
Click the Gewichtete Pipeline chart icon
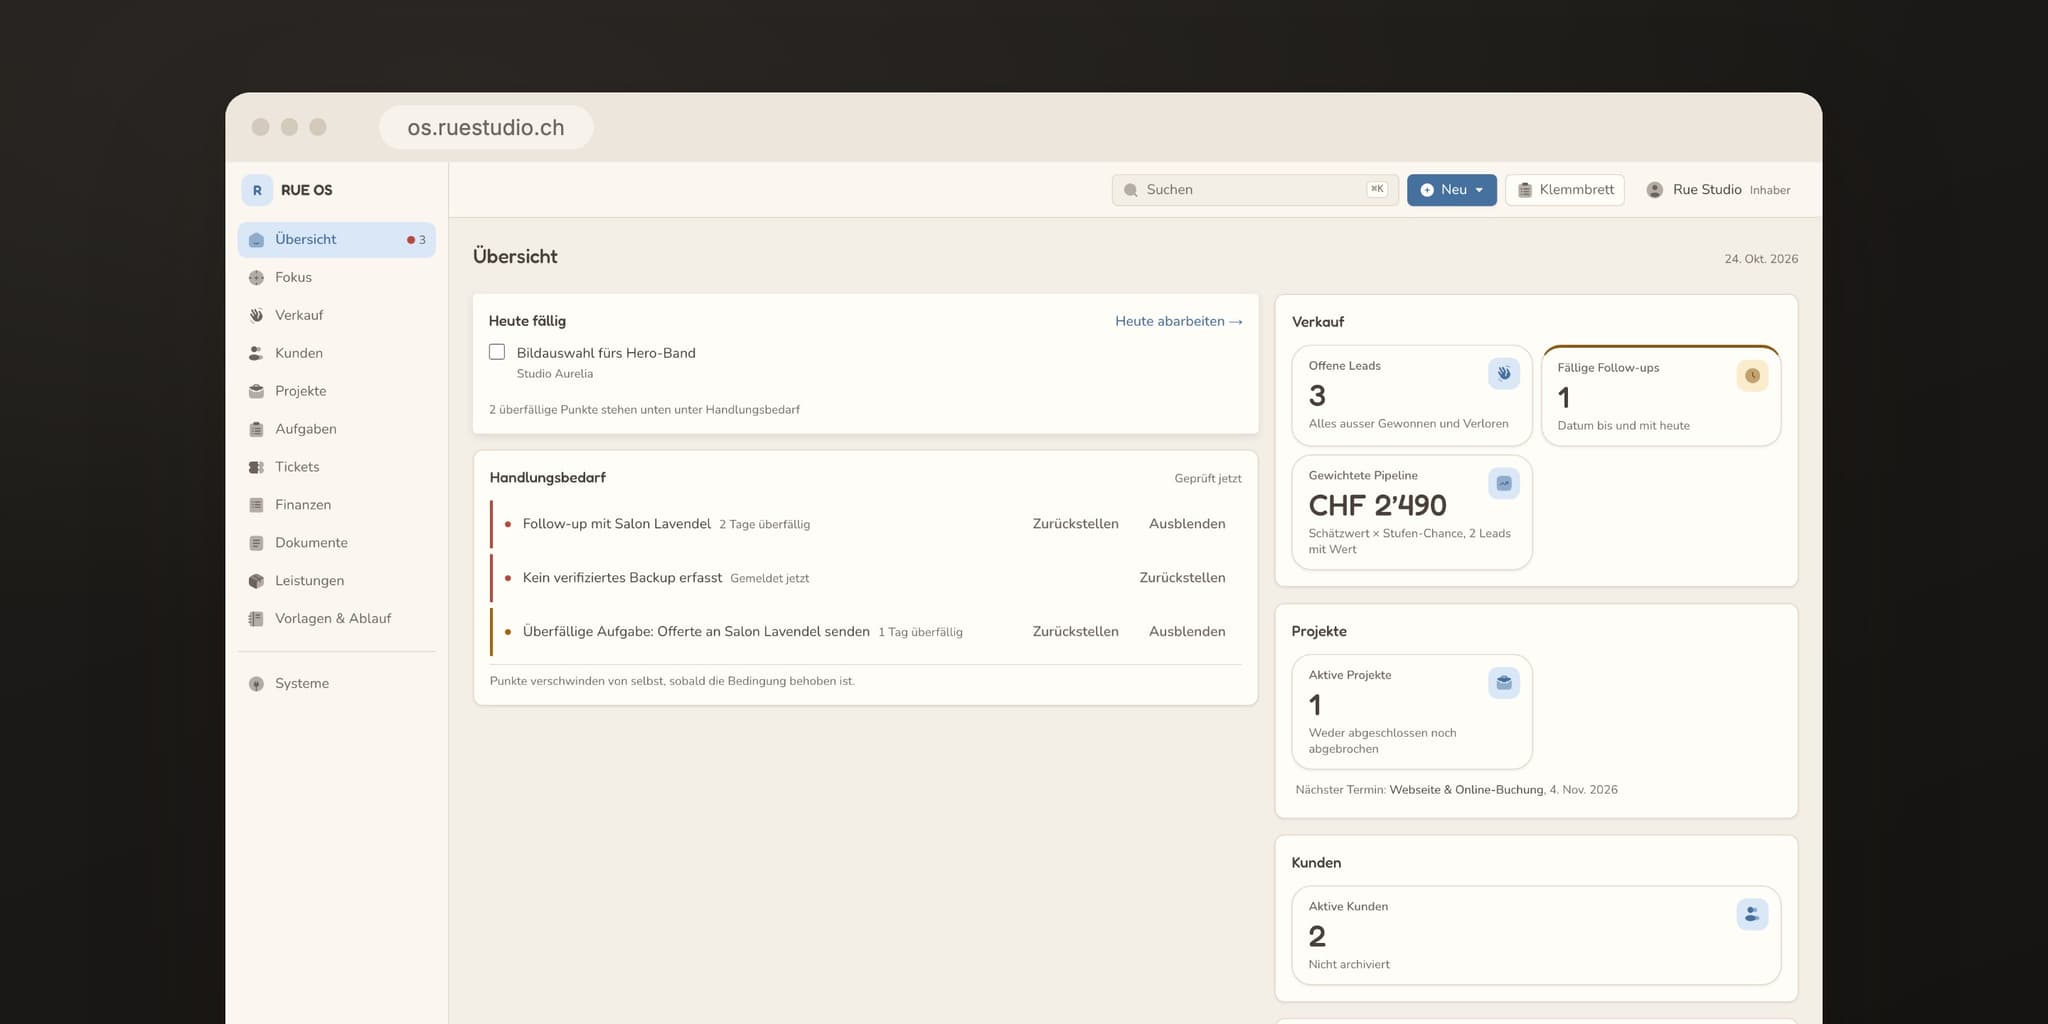tap(1504, 484)
